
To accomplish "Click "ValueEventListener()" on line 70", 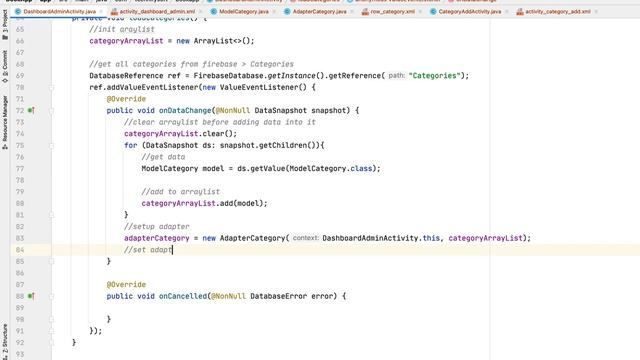I will coord(263,87).
